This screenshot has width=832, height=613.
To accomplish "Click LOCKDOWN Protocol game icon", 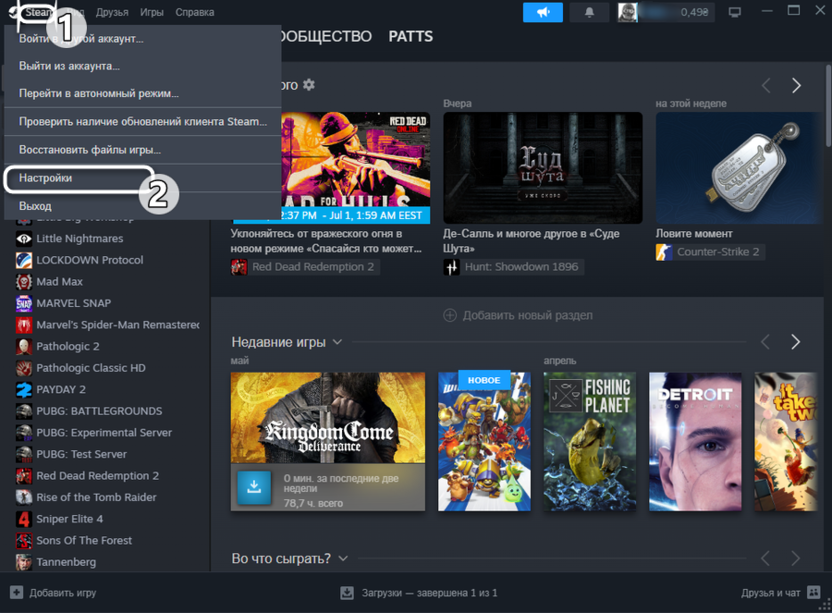I will pyautogui.click(x=24, y=260).
